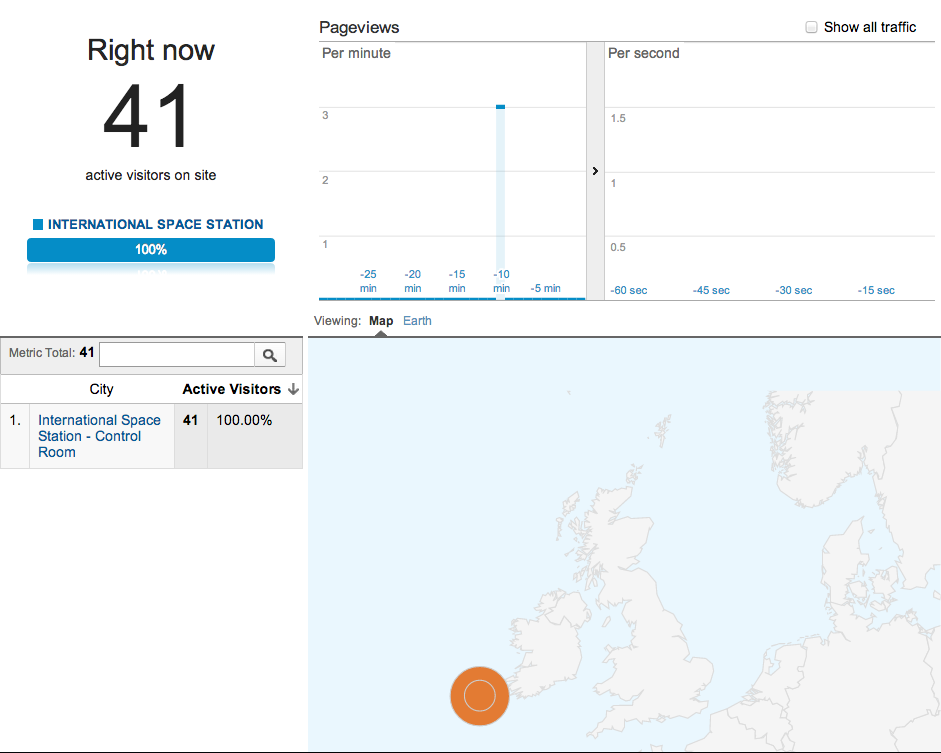The width and height of the screenshot is (941, 753).
Task: Click the magnifying glass search button
Action: coord(270,355)
